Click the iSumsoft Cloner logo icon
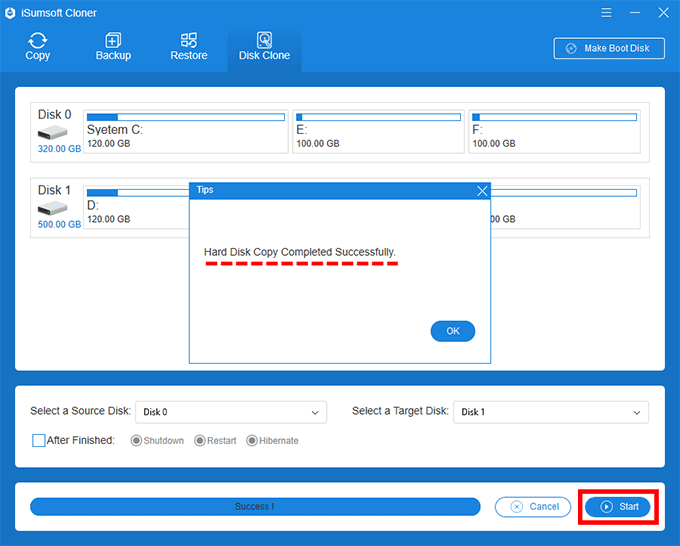Image resolution: width=680 pixels, height=546 pixels. (11, 13)
